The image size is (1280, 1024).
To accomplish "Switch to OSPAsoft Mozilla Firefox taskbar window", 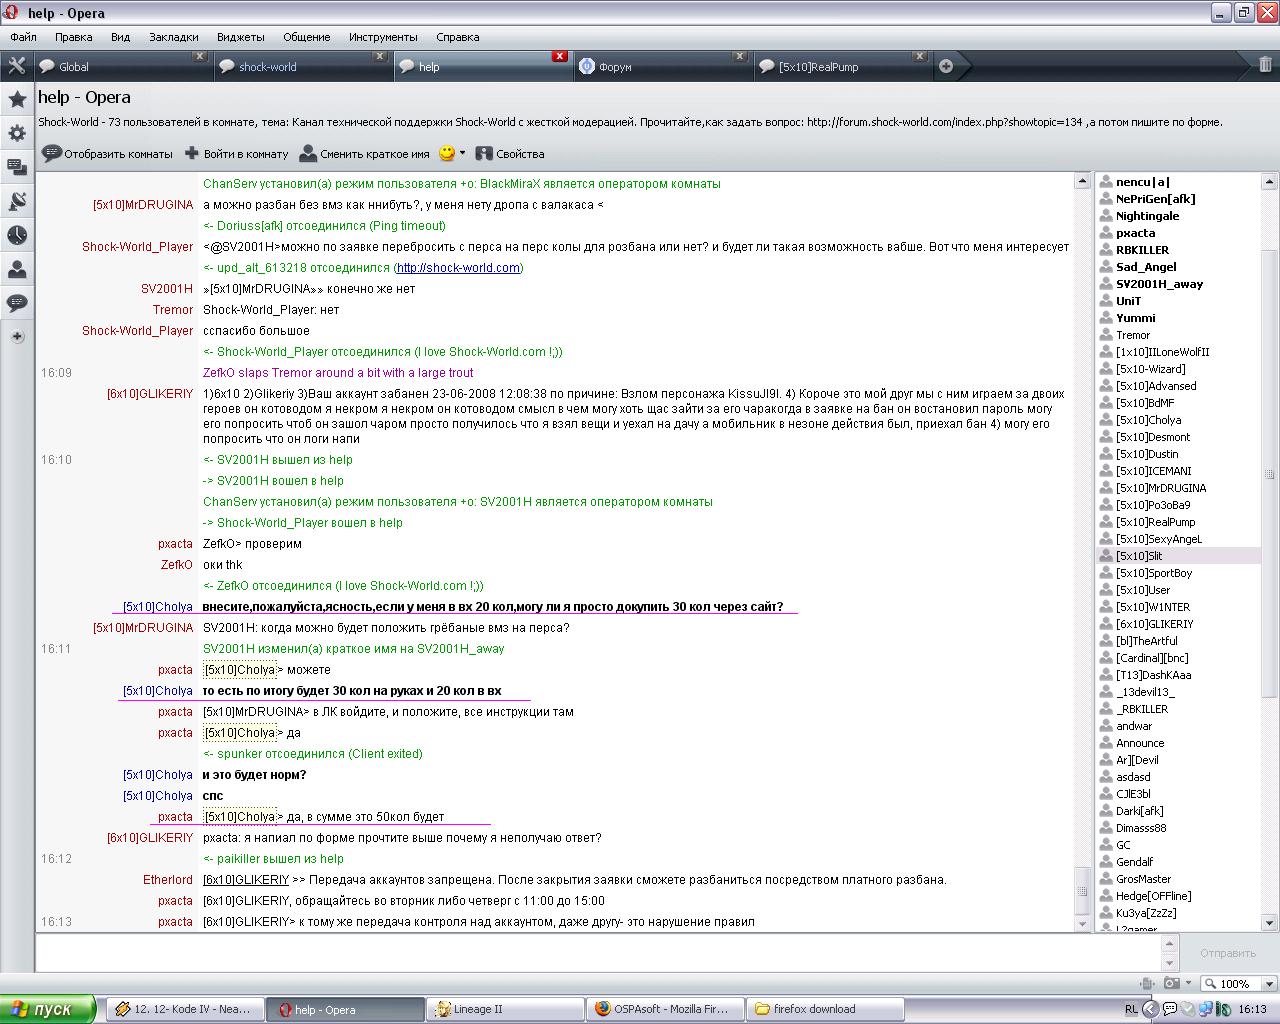I will 666,1009.
